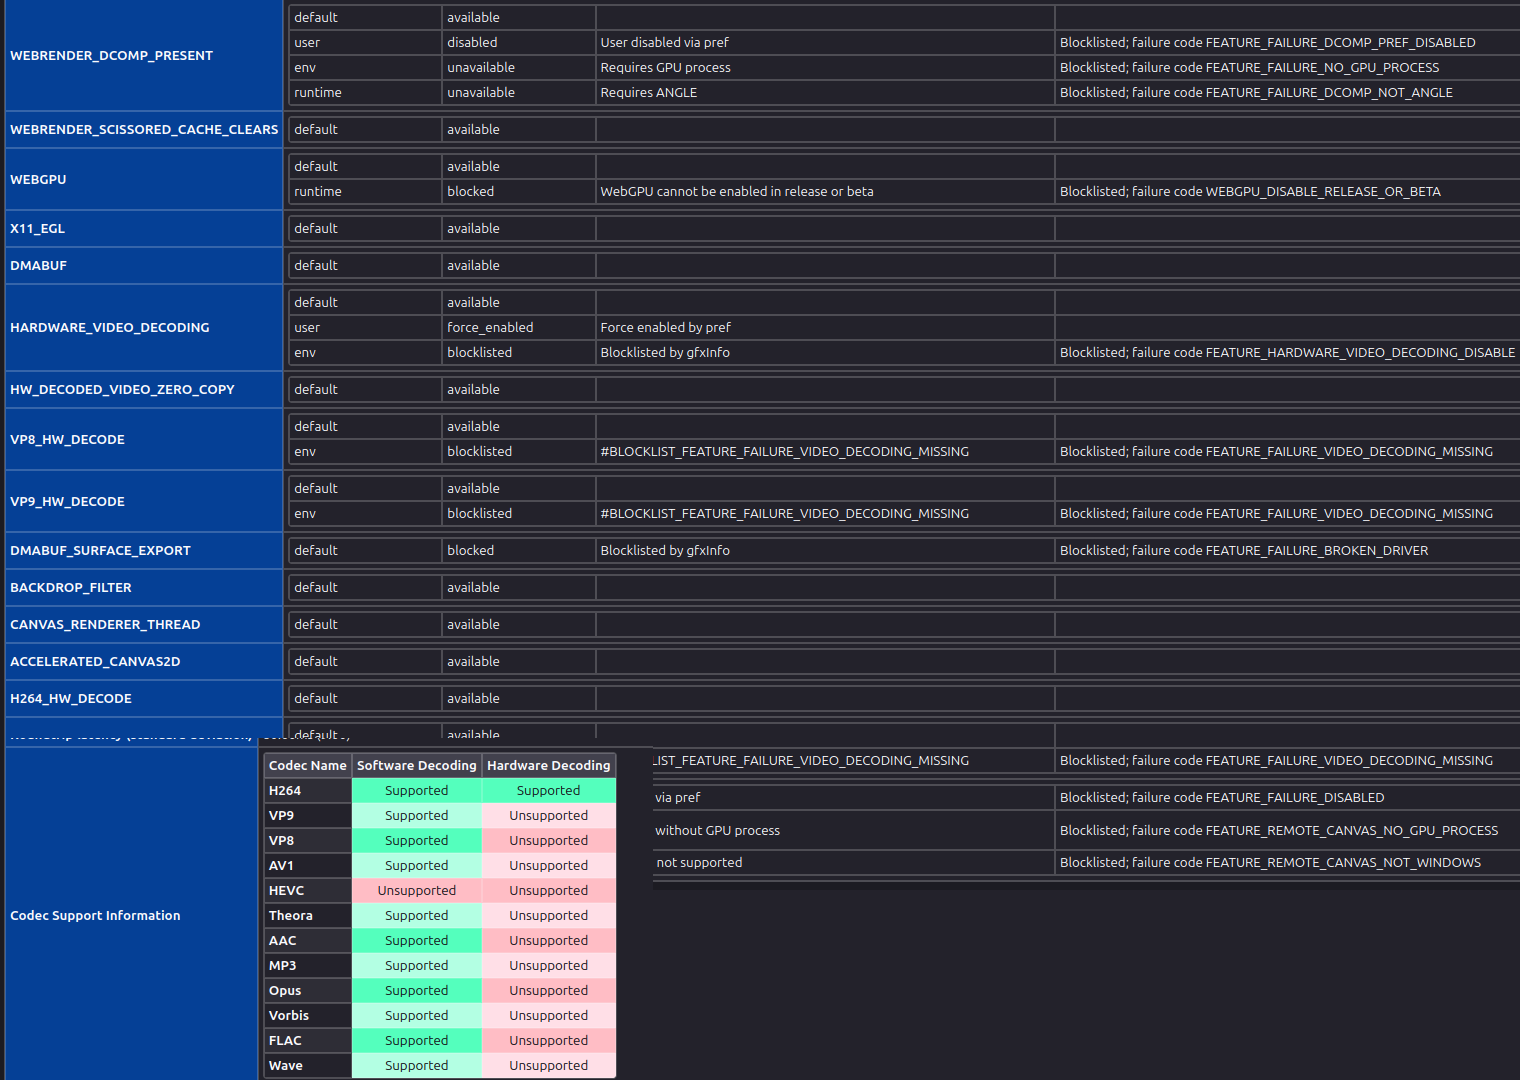Select the WEBRENDER_DCOMP_PRESENT feature name
1520x1080 pixels.
[111, 55]
